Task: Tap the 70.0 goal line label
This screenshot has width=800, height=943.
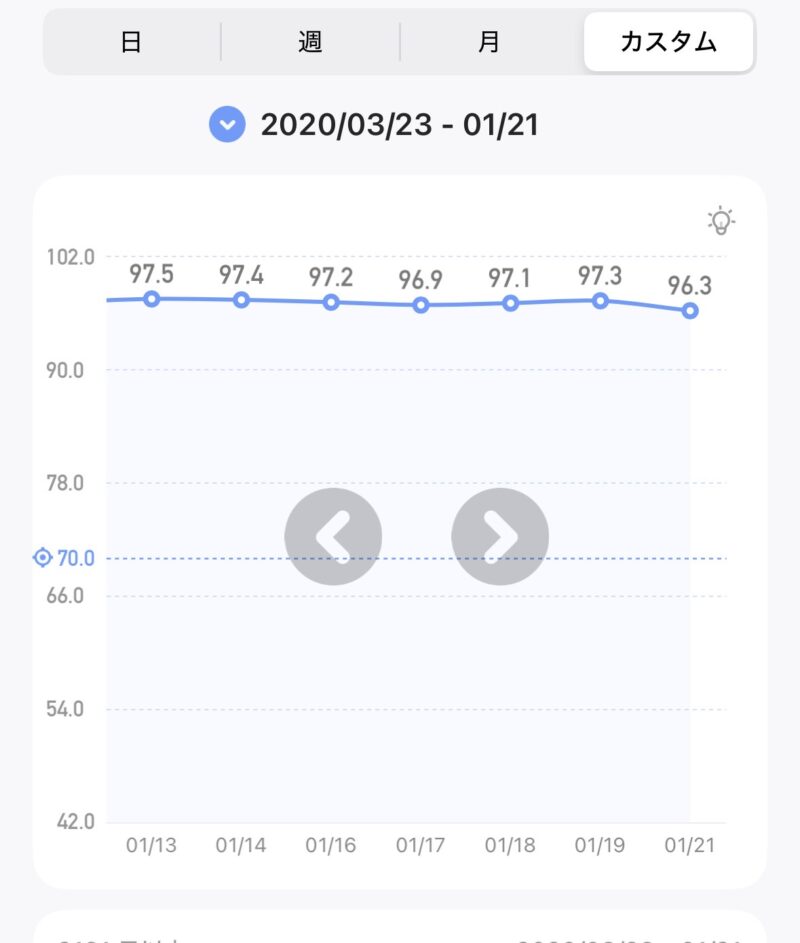Action: [76, 558]
